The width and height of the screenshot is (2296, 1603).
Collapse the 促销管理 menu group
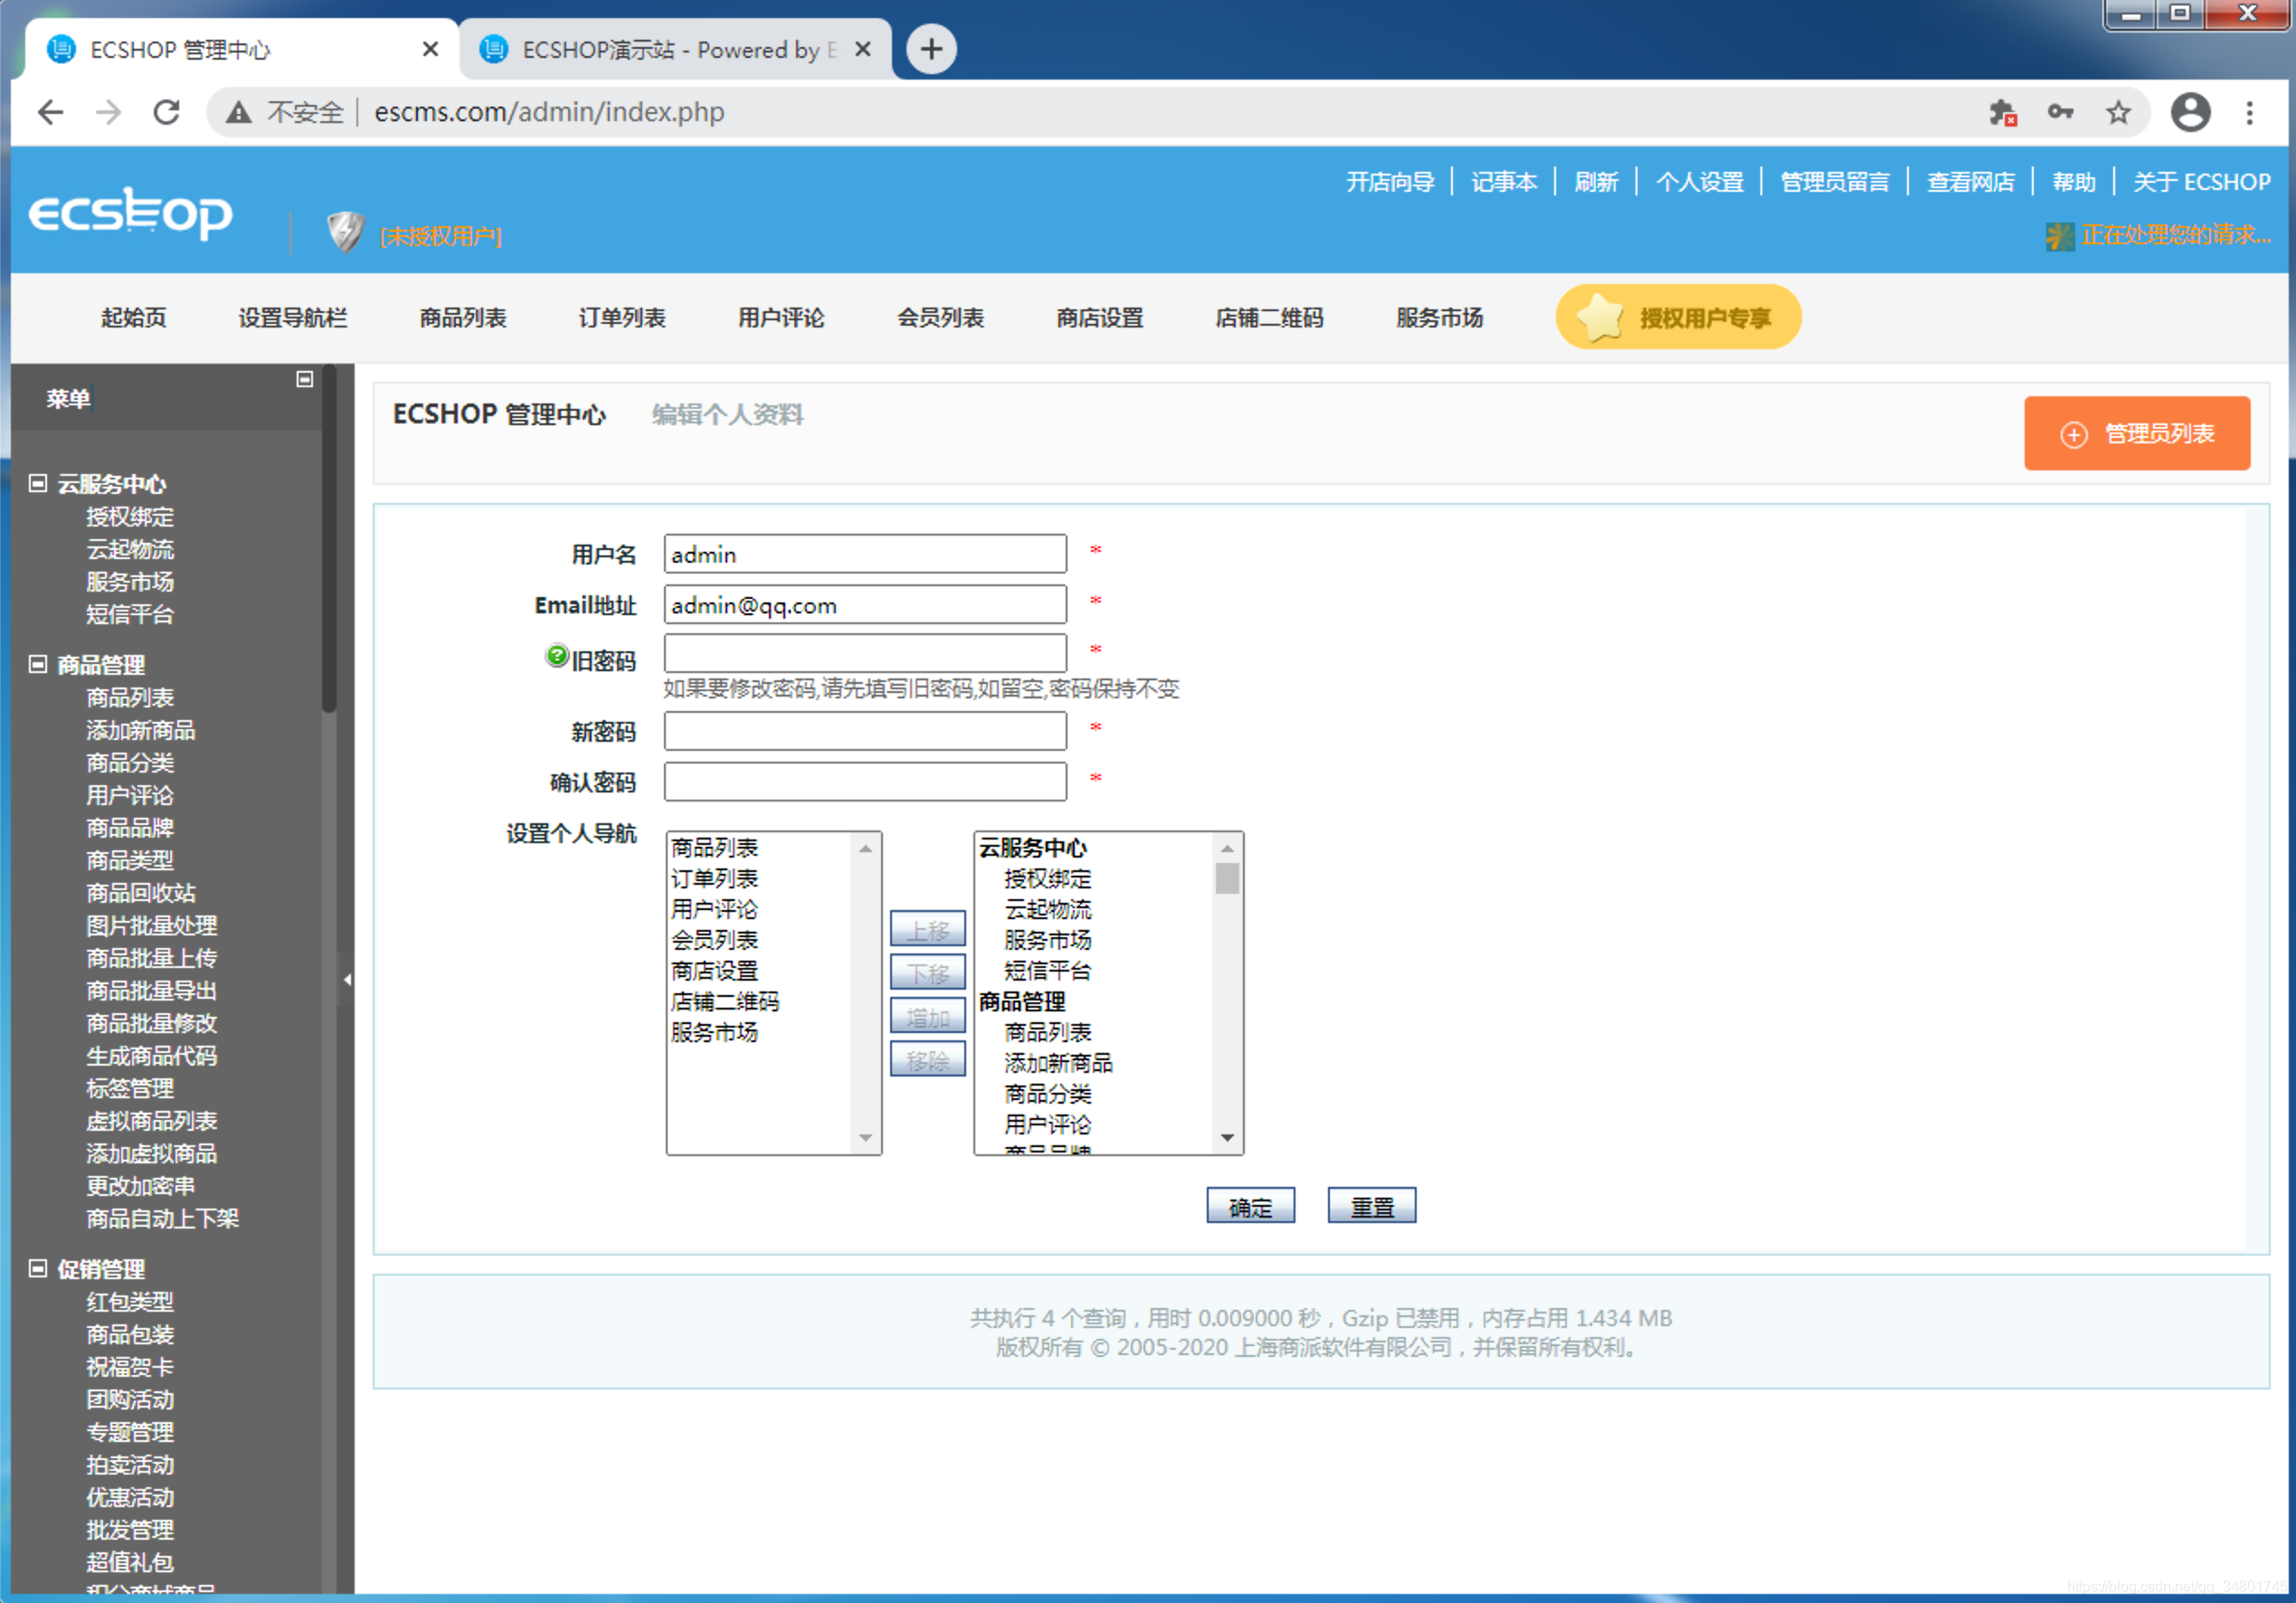(38, 1269)
